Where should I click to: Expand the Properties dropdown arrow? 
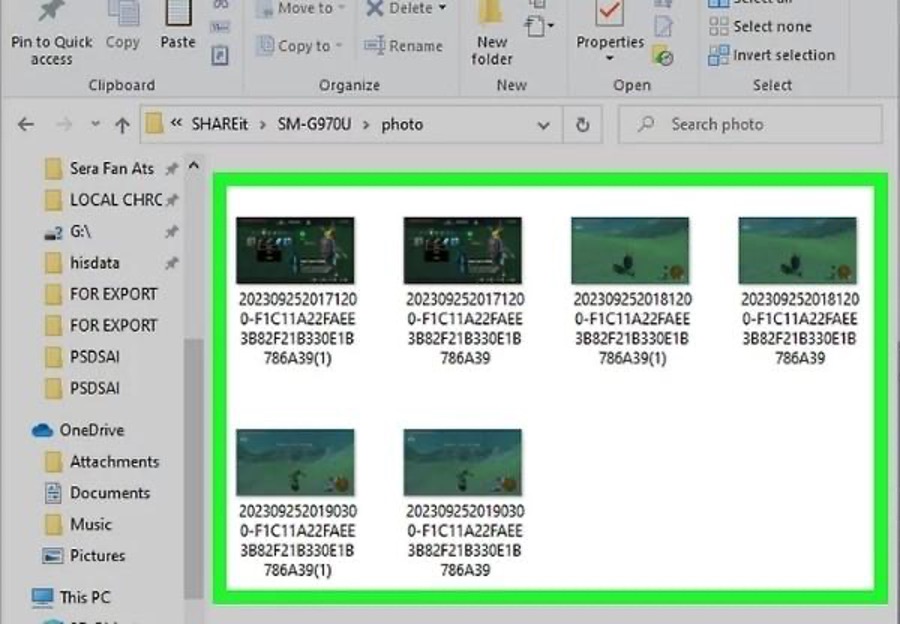pos(610,58)
